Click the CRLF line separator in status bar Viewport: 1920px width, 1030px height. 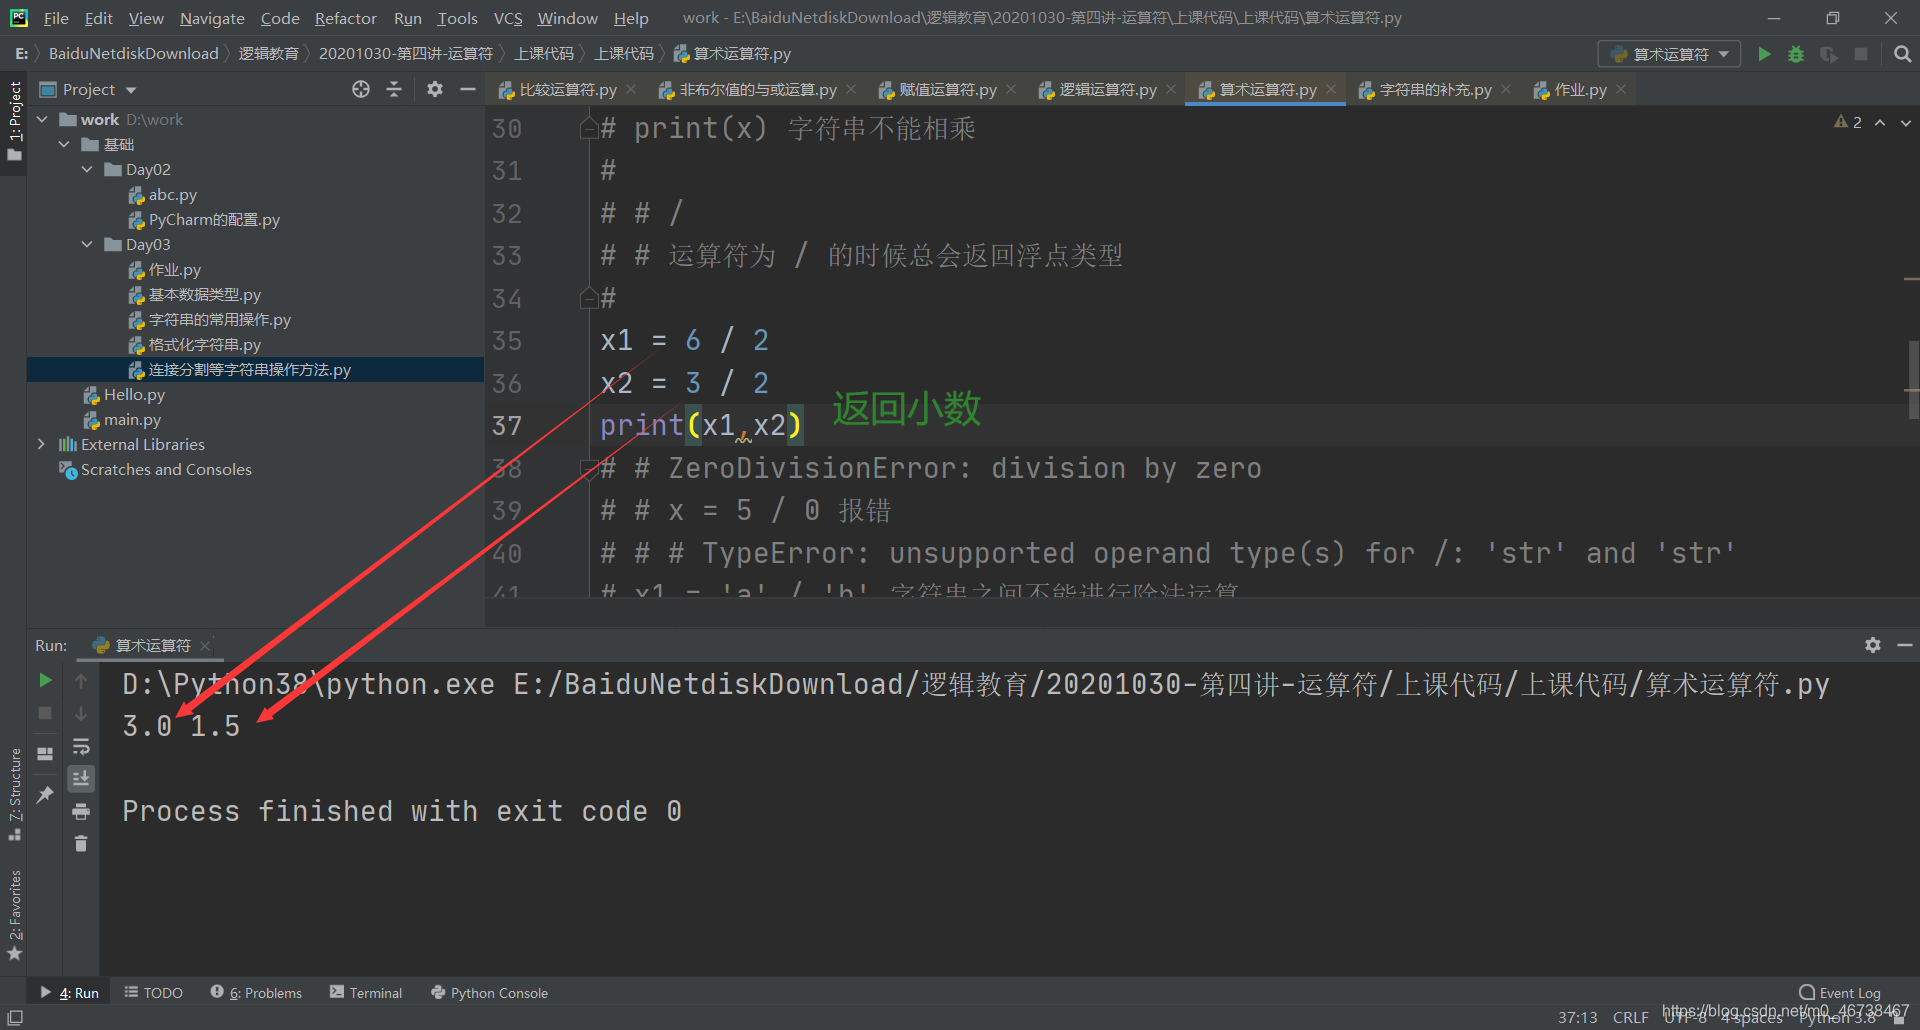1630,1017
